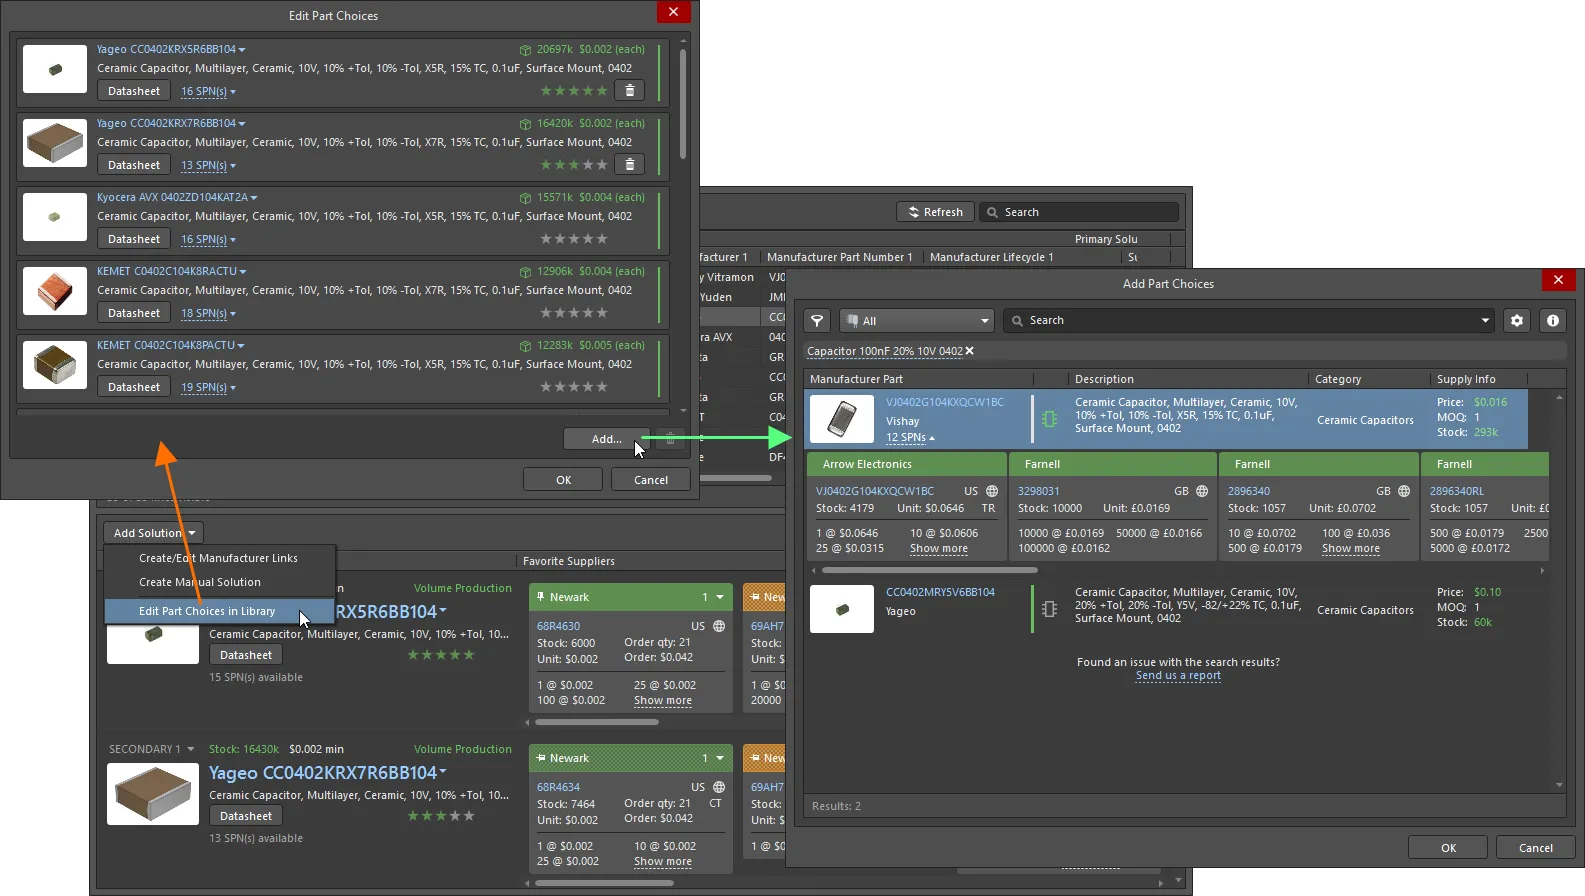The image size is (1585, 896).
Task: Expand 13 SPN(s) dropdown for Yageo CC0402KRX7R6BB104
Action: click(x=208, y=165)
